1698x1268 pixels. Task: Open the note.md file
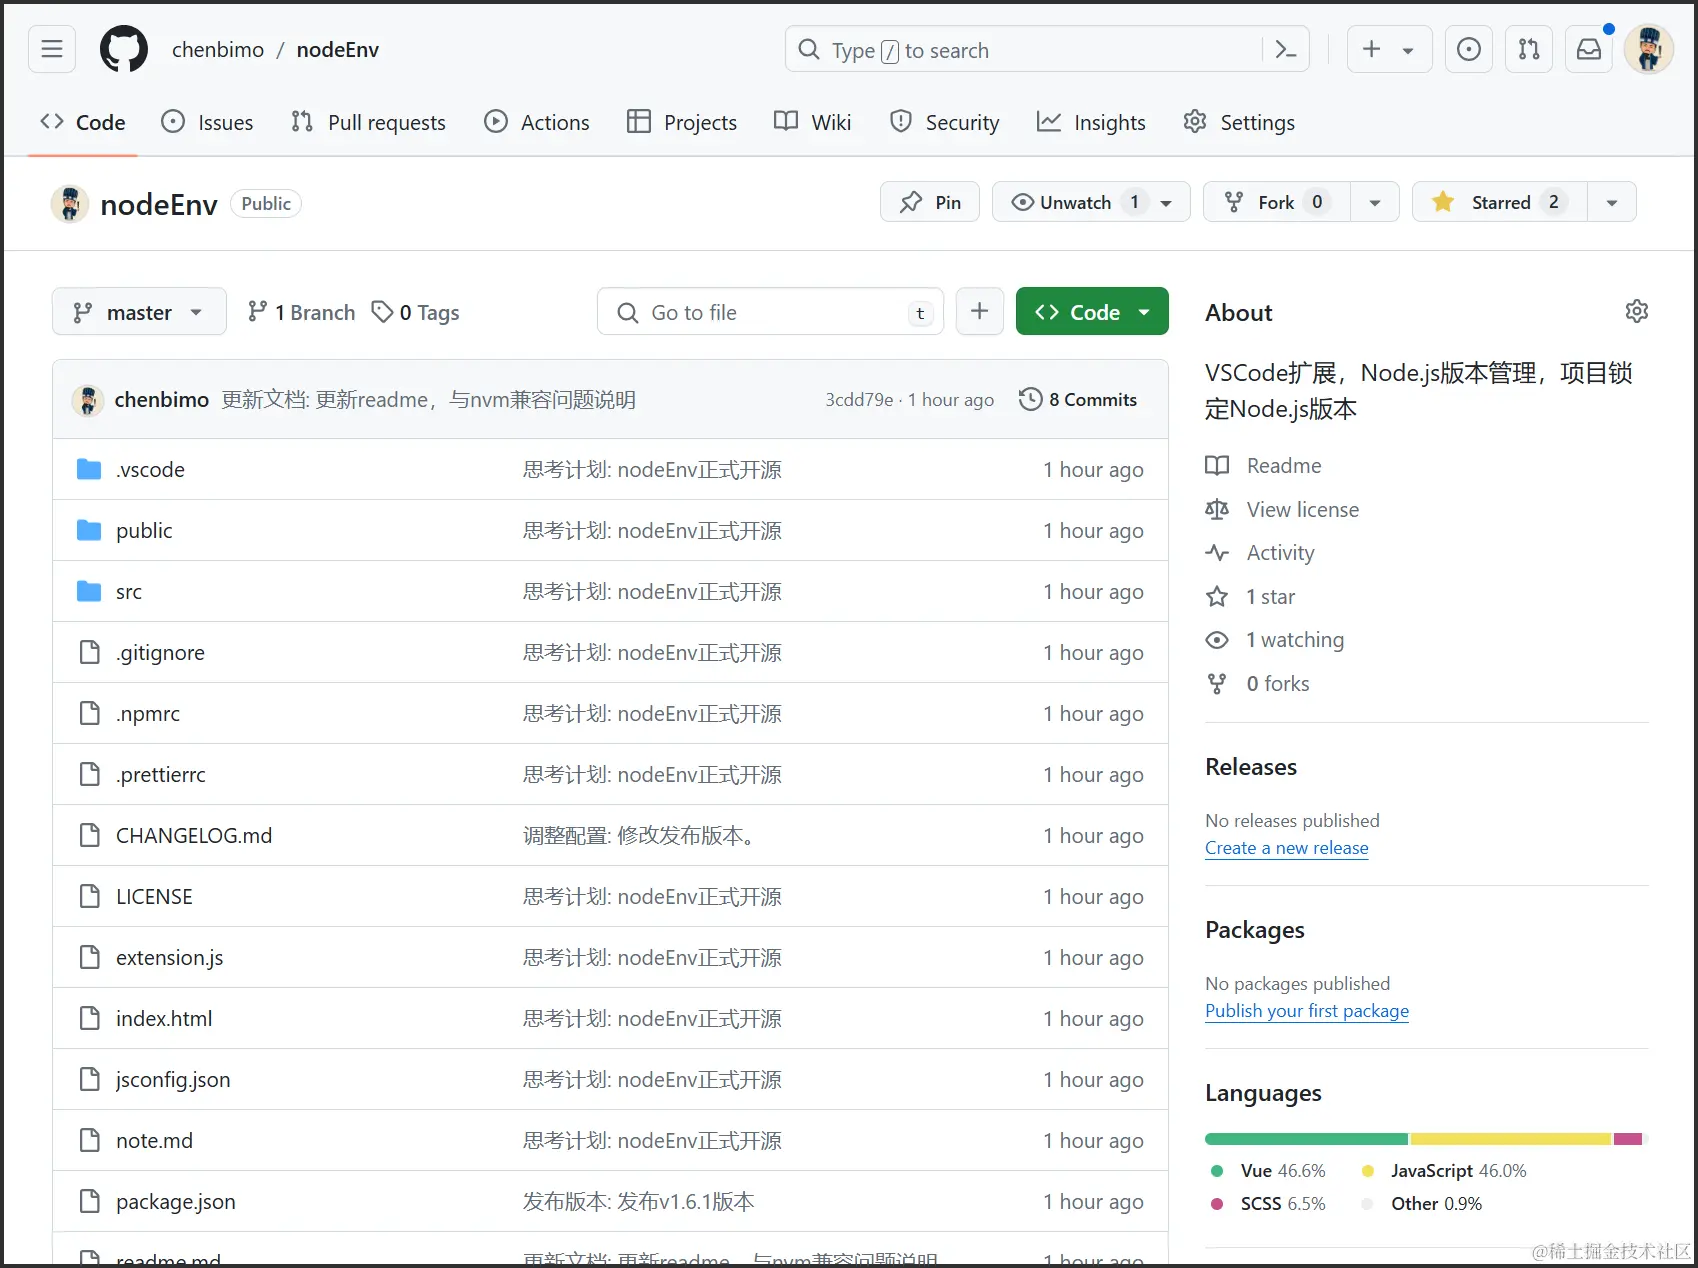coord(154,1140)
